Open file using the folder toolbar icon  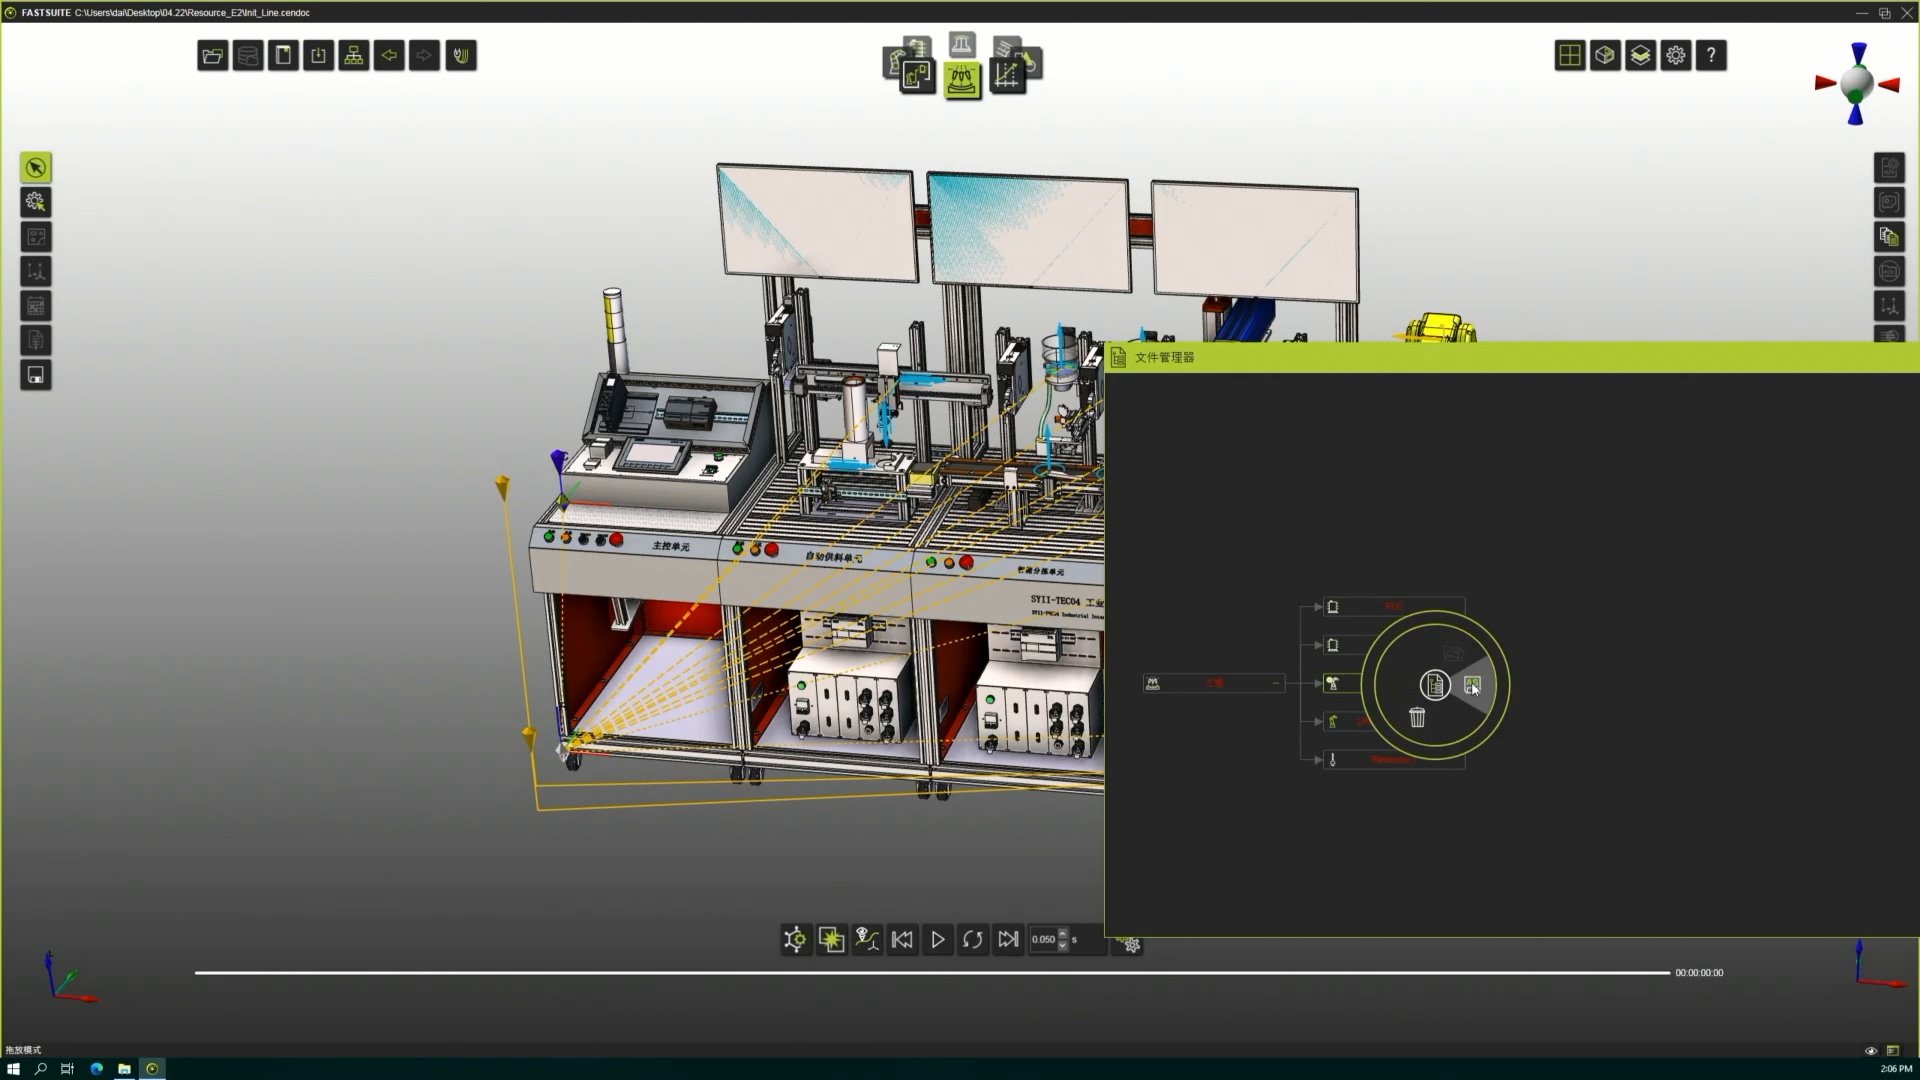(x=212, y=56)
